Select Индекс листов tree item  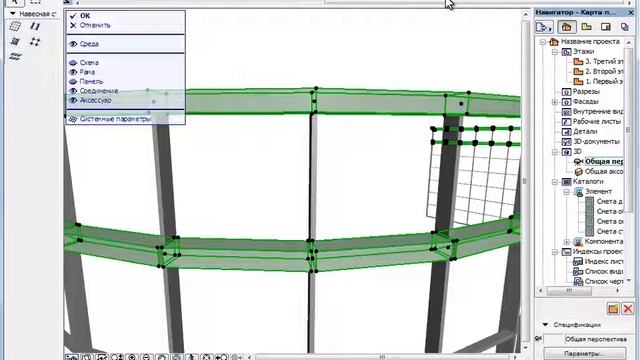604,262
